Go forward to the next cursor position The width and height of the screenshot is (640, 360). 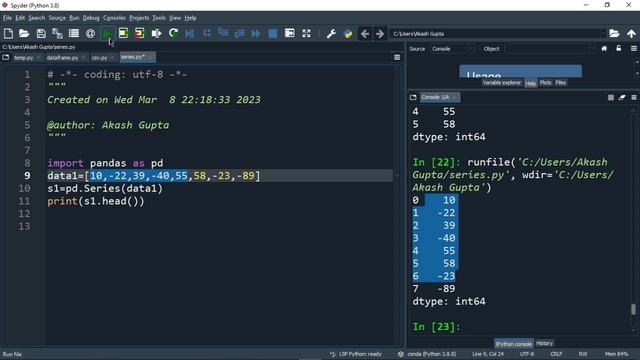click(x=380, y=33)
